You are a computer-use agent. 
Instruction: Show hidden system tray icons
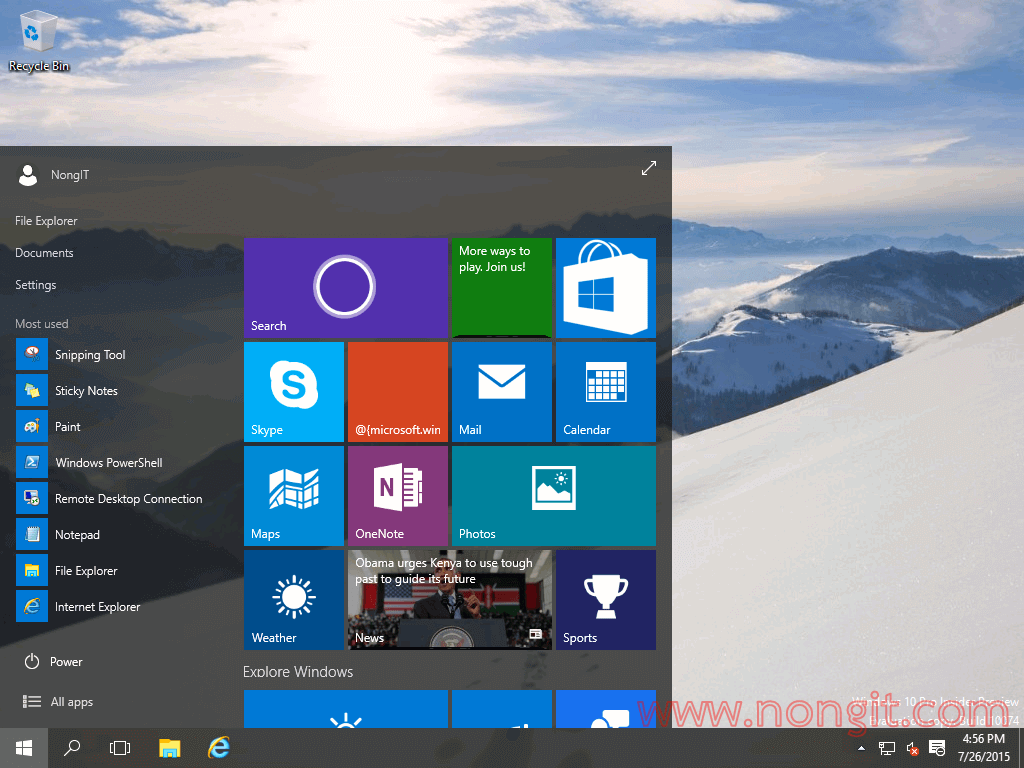pyautogui.click(x=861, y=748)
